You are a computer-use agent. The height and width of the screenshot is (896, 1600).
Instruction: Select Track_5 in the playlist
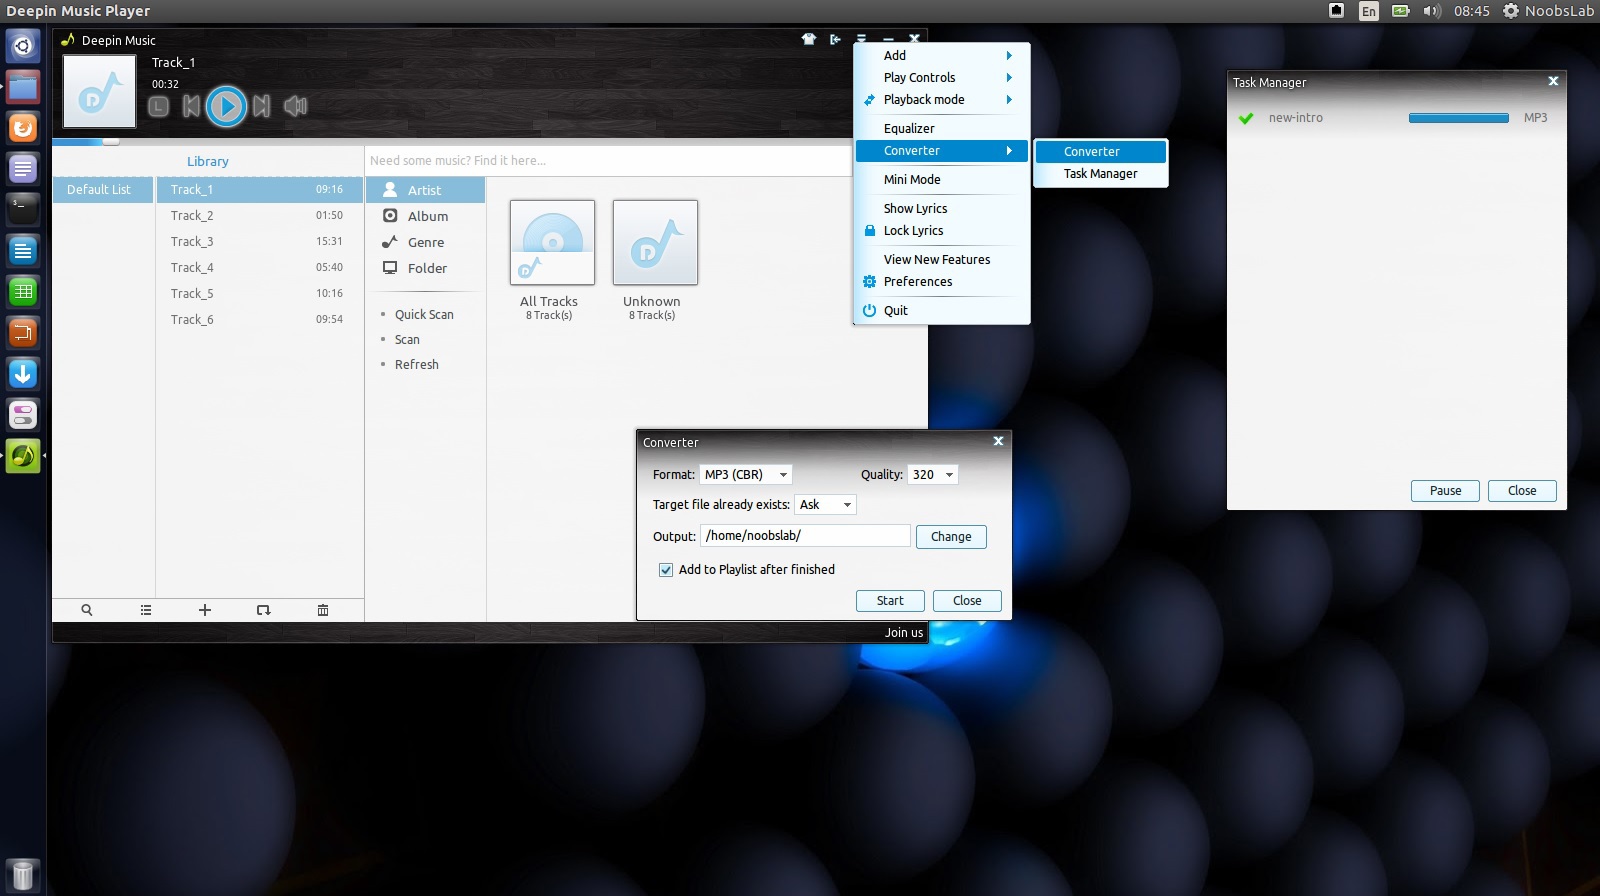click(259, 293)
